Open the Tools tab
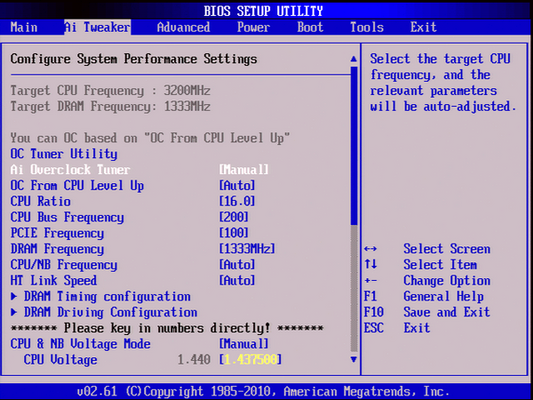Image resolution: width=533 pixels, height=400 pixels. pos(367,27)
